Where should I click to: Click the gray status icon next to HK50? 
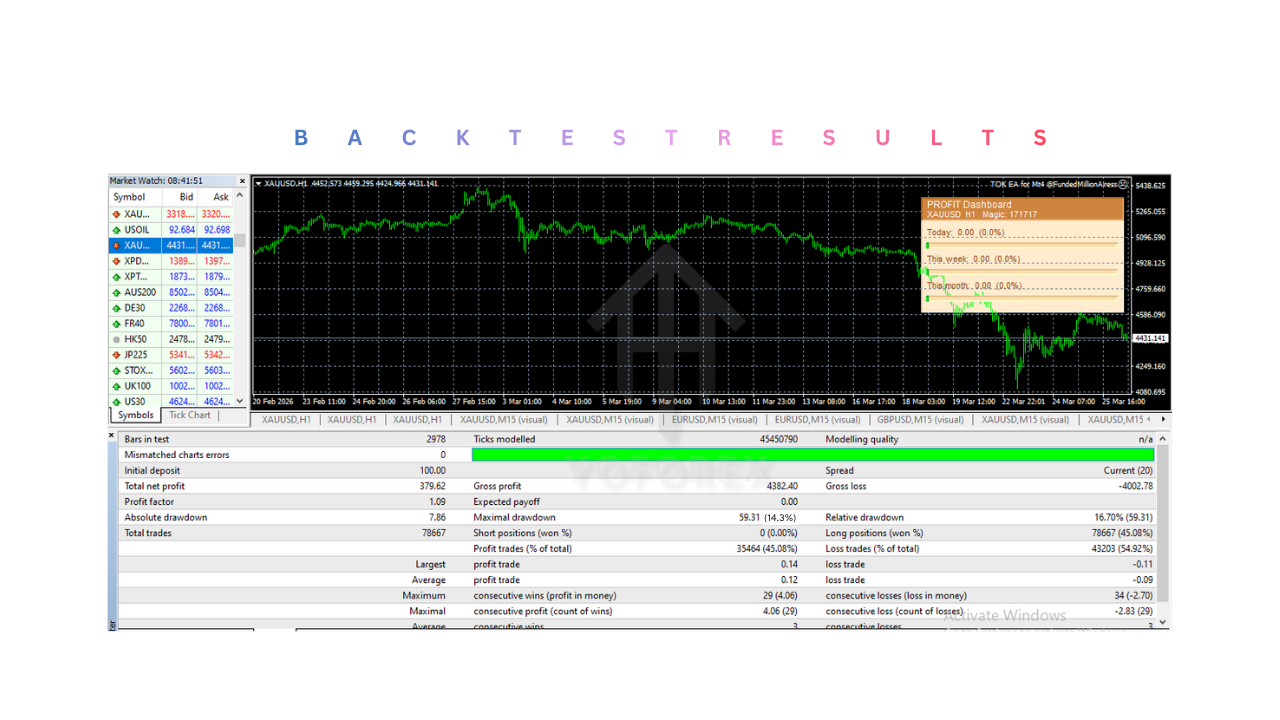[x=117, y=339]
